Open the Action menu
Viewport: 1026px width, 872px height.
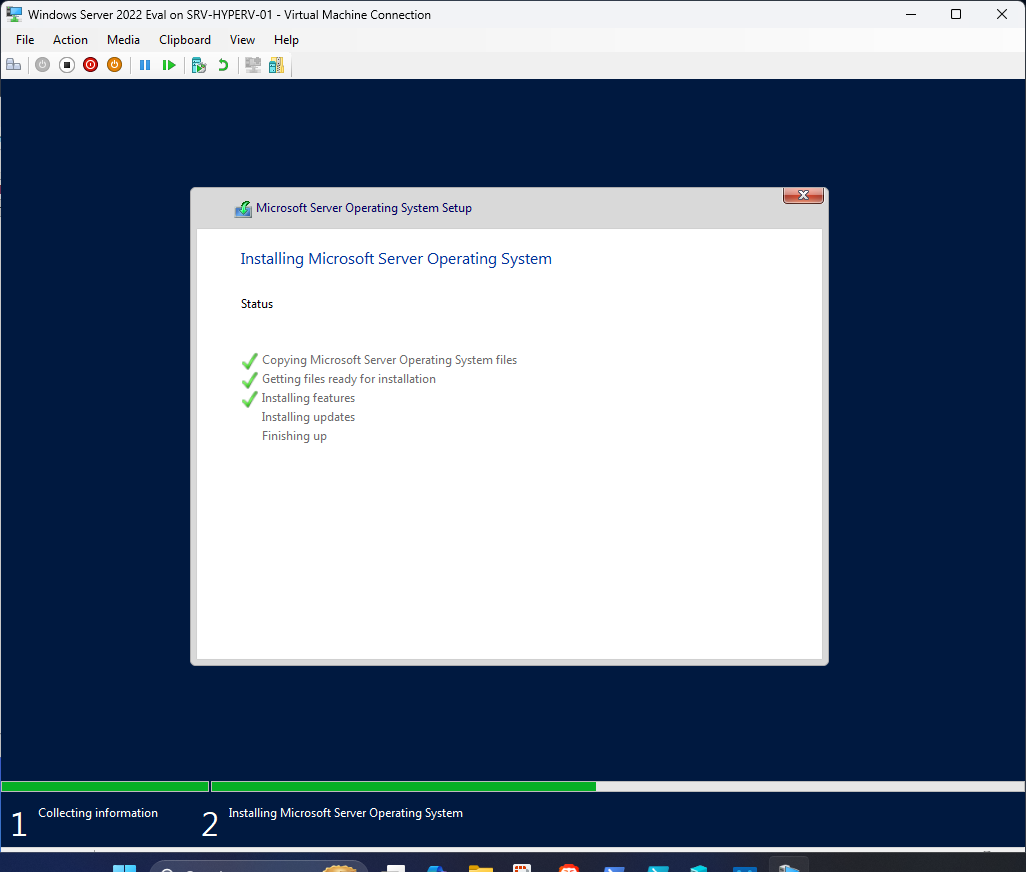tap(70, 40)
